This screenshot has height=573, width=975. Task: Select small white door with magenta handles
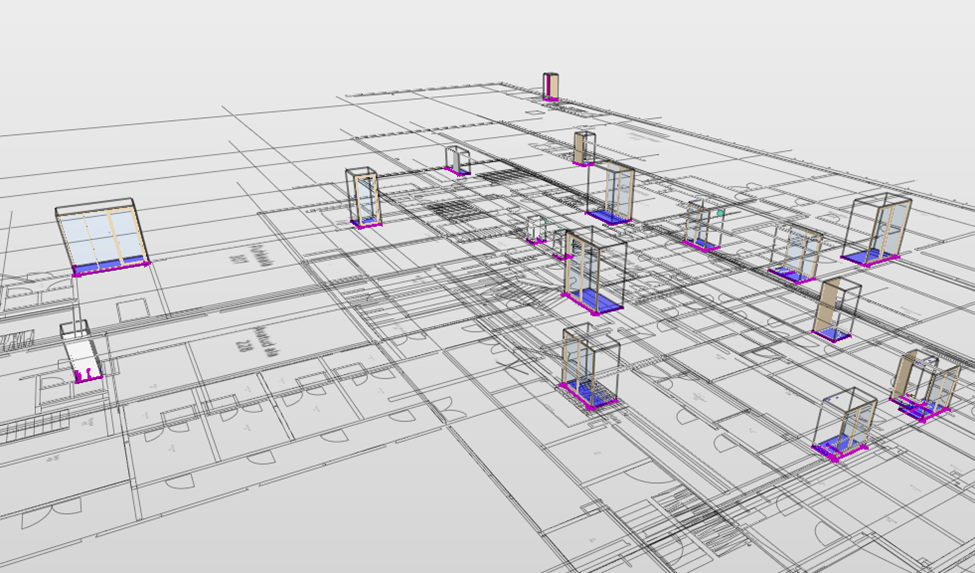pos(82,352)
